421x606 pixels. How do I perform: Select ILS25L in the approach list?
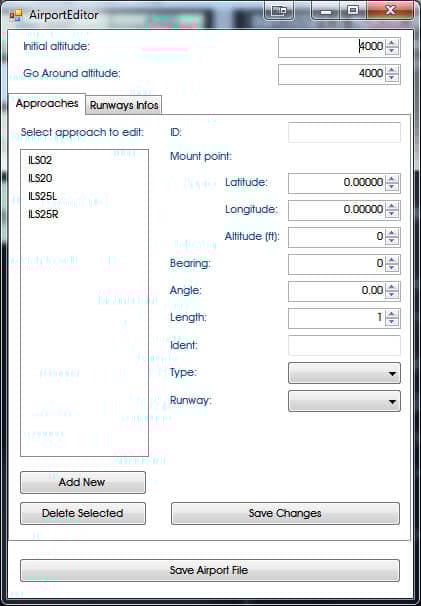coord(43,196)
